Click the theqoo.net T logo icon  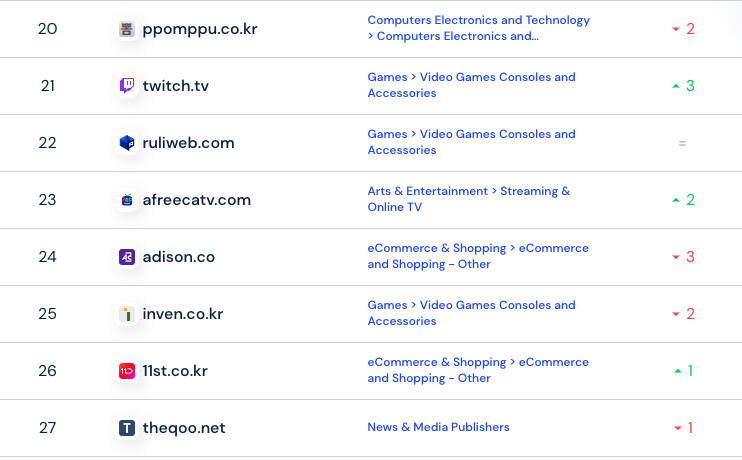[127, 428]
